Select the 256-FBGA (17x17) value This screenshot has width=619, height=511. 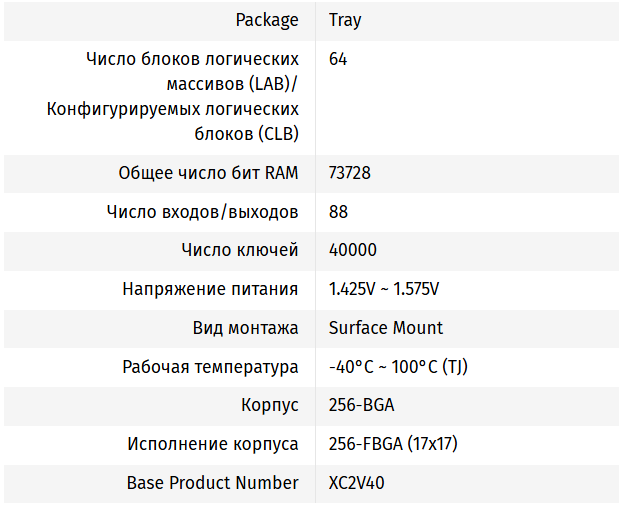(393, 444)
